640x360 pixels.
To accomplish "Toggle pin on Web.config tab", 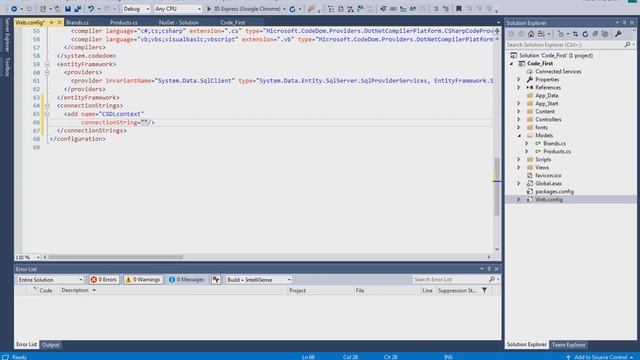I will [x=52, y=22].
